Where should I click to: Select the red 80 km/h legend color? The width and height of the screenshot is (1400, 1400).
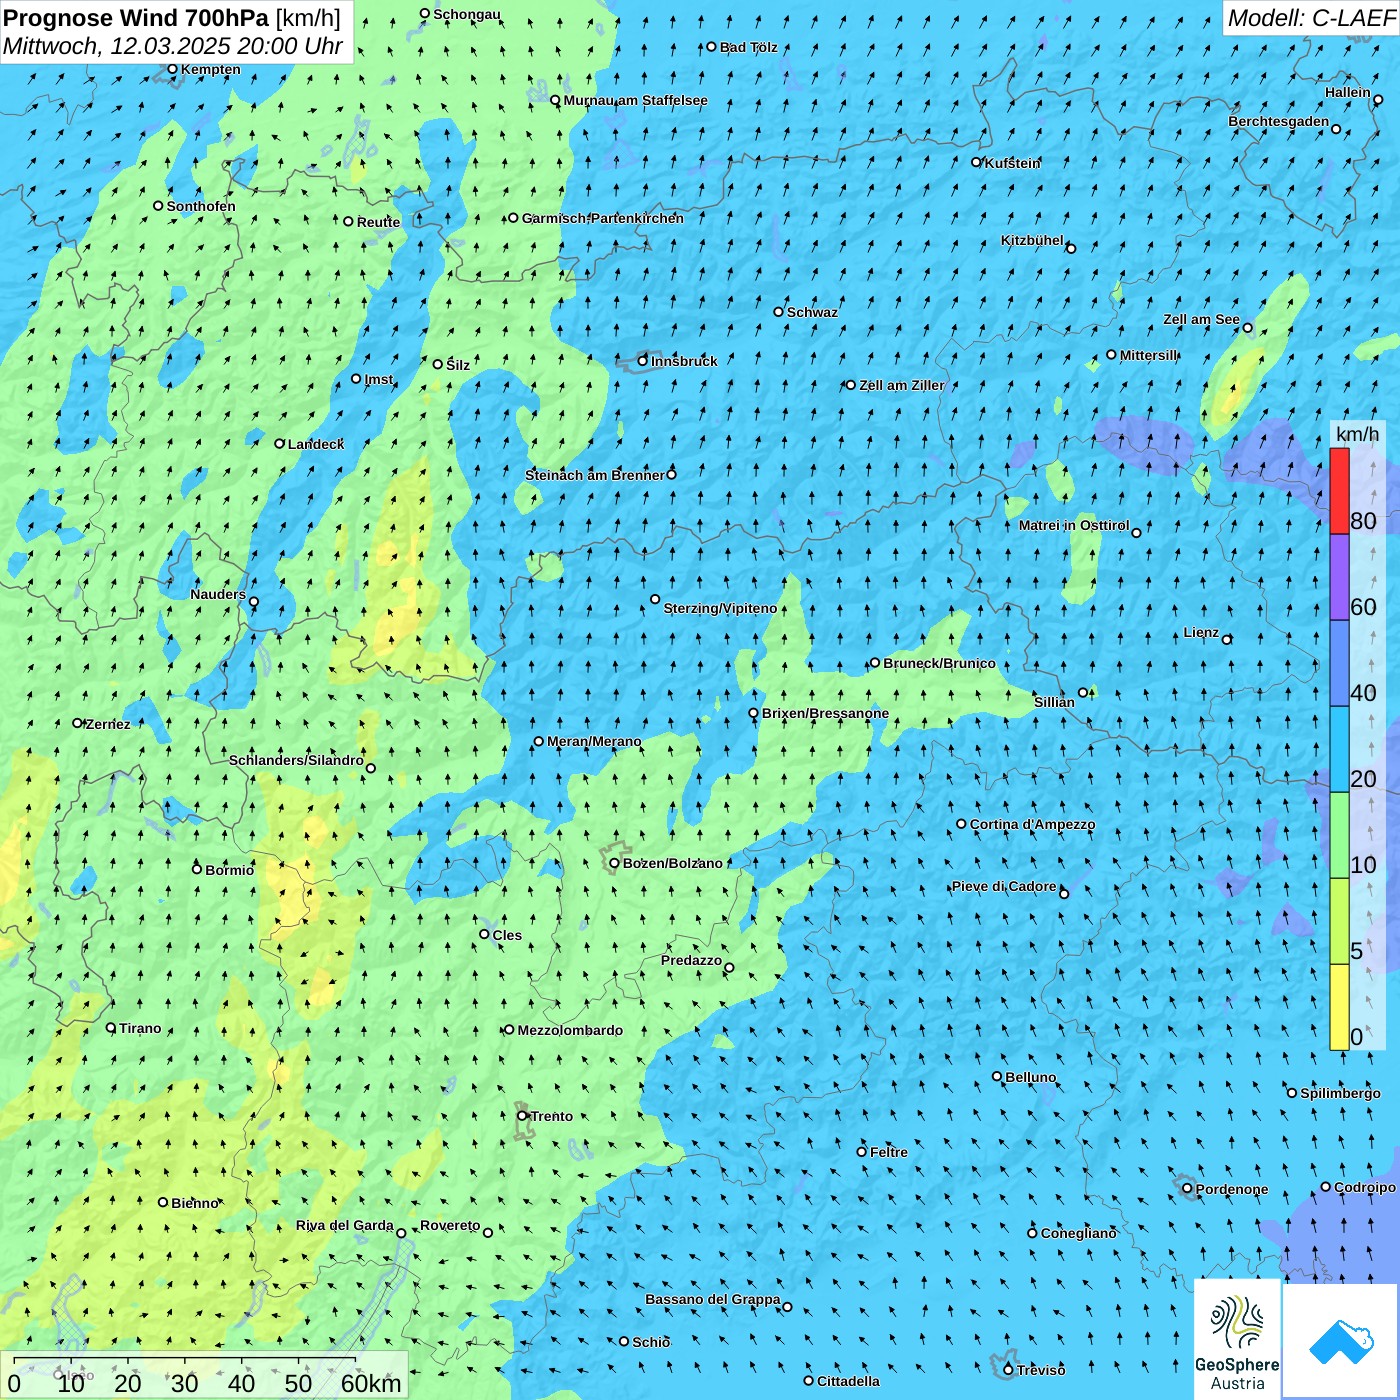(x=1339, y=491)
